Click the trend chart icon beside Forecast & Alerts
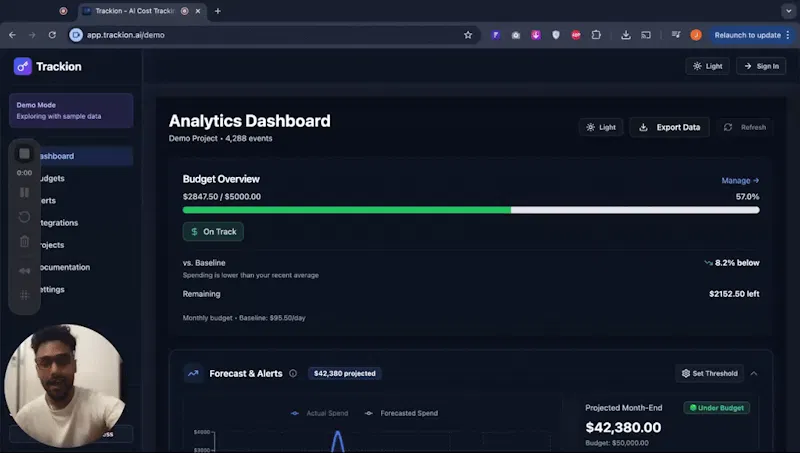800x453 pixels. click(193, 373)
